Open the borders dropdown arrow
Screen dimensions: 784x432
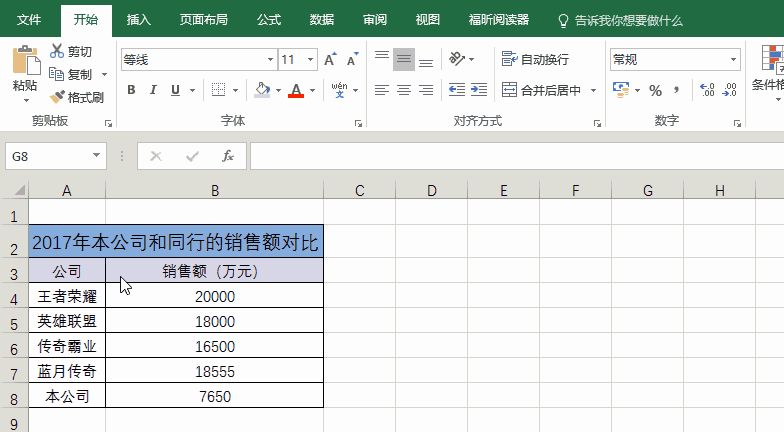click(236, 90)
